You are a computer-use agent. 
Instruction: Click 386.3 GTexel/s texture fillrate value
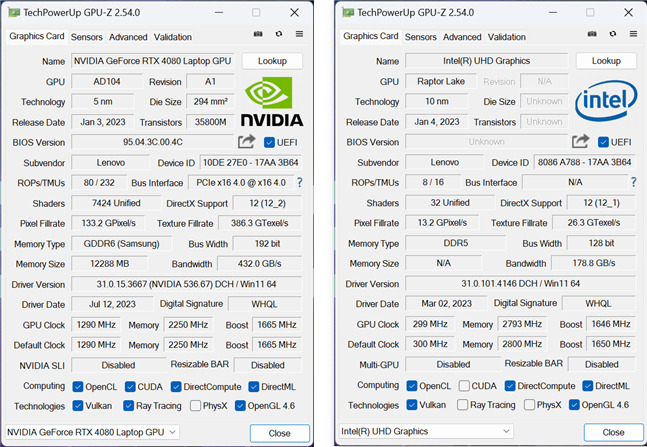tap(260, 223)
